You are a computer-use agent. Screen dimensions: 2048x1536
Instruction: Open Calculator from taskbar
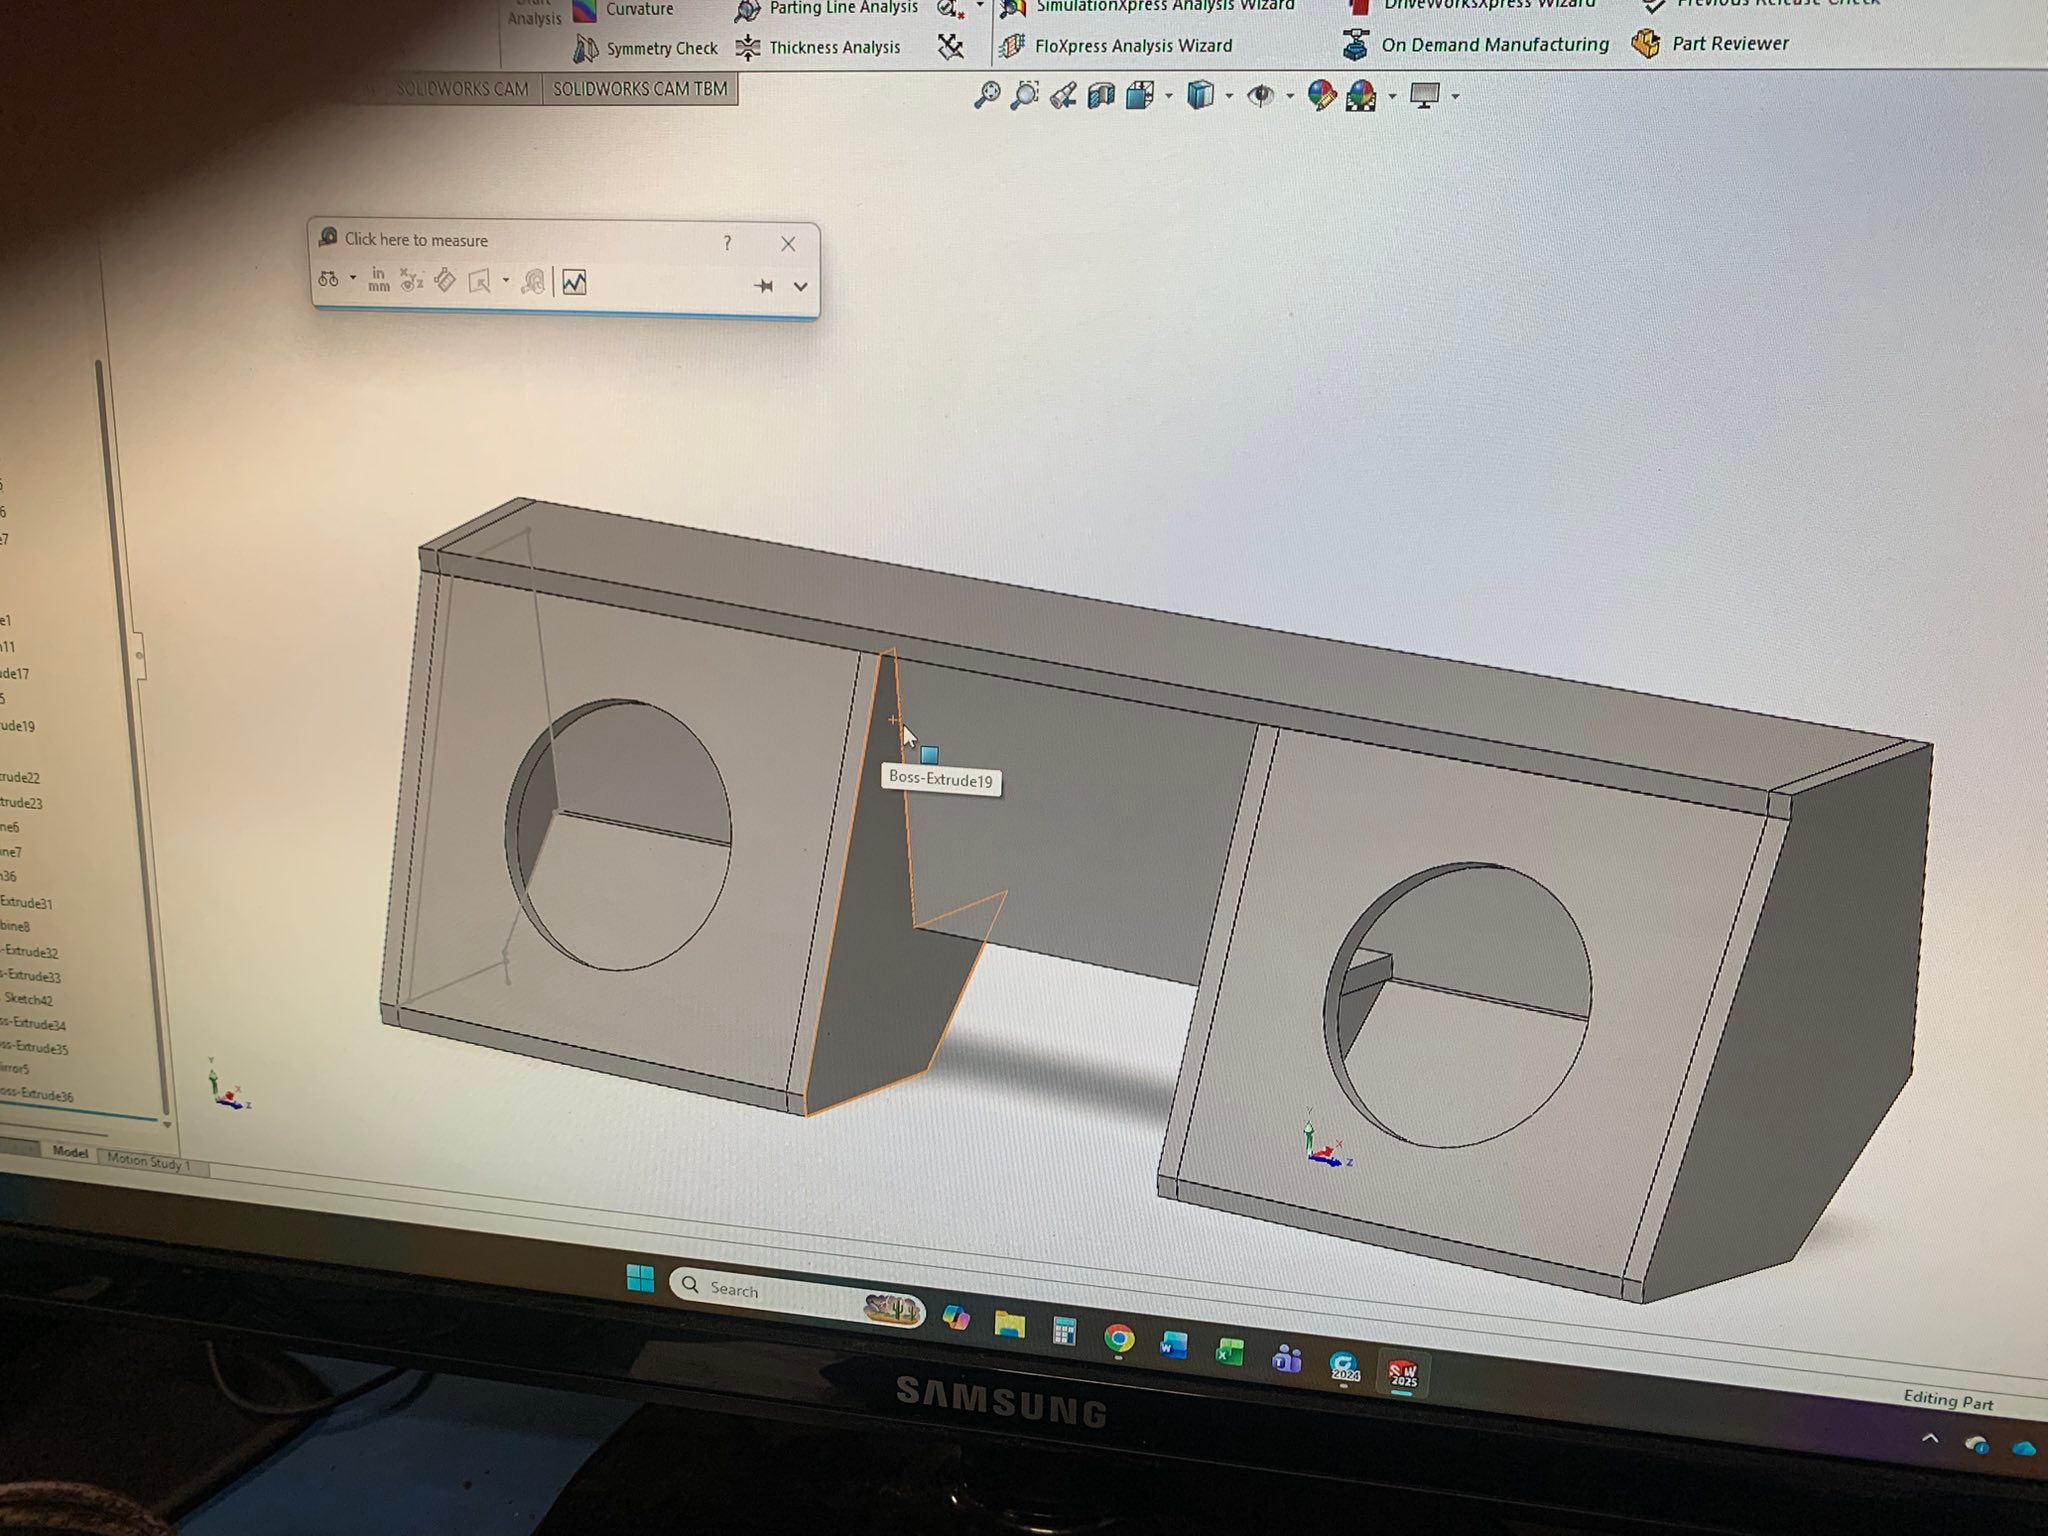[1064, 1331]
